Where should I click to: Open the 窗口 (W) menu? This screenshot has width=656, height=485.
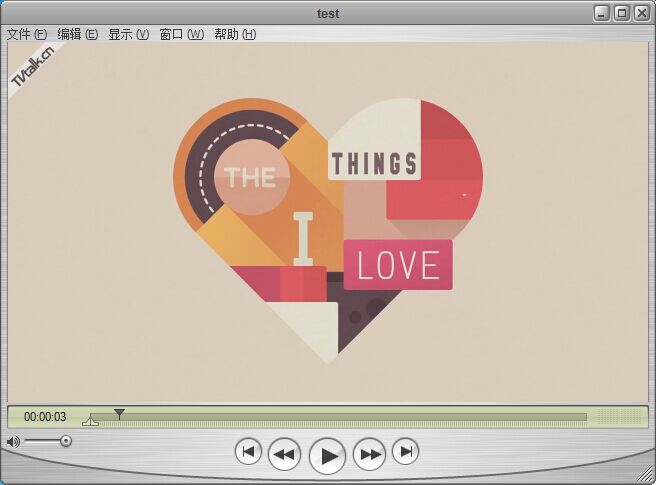click(x=182, y=34)
